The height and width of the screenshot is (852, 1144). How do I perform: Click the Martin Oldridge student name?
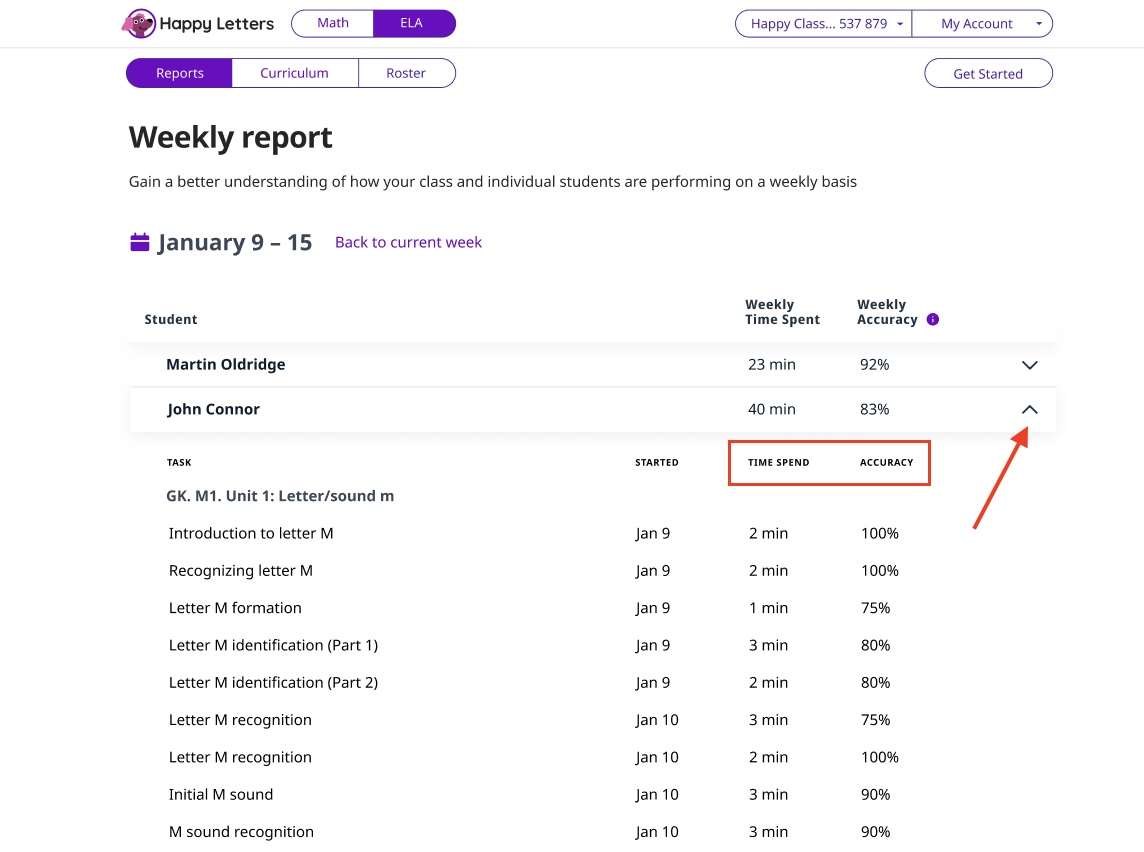(x=226, y=365)
